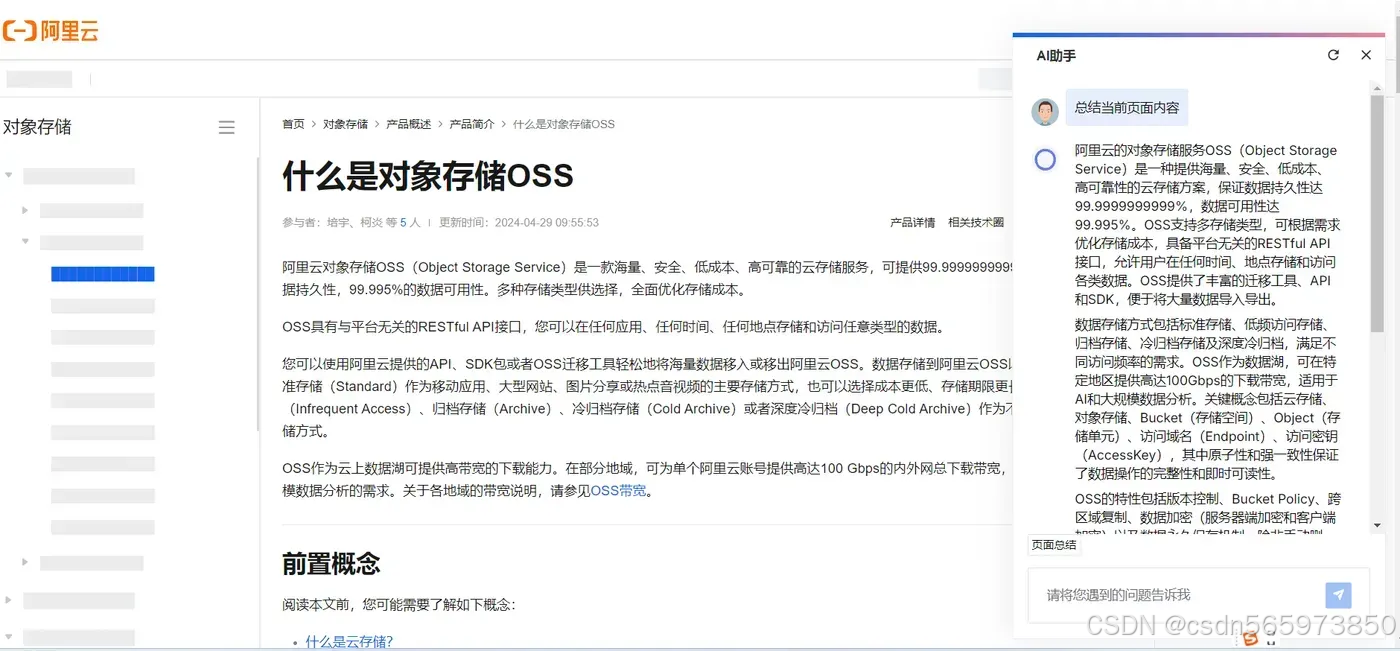Open the 什么是云存储? link
The image size is (1400, 651).
point(349,642)
